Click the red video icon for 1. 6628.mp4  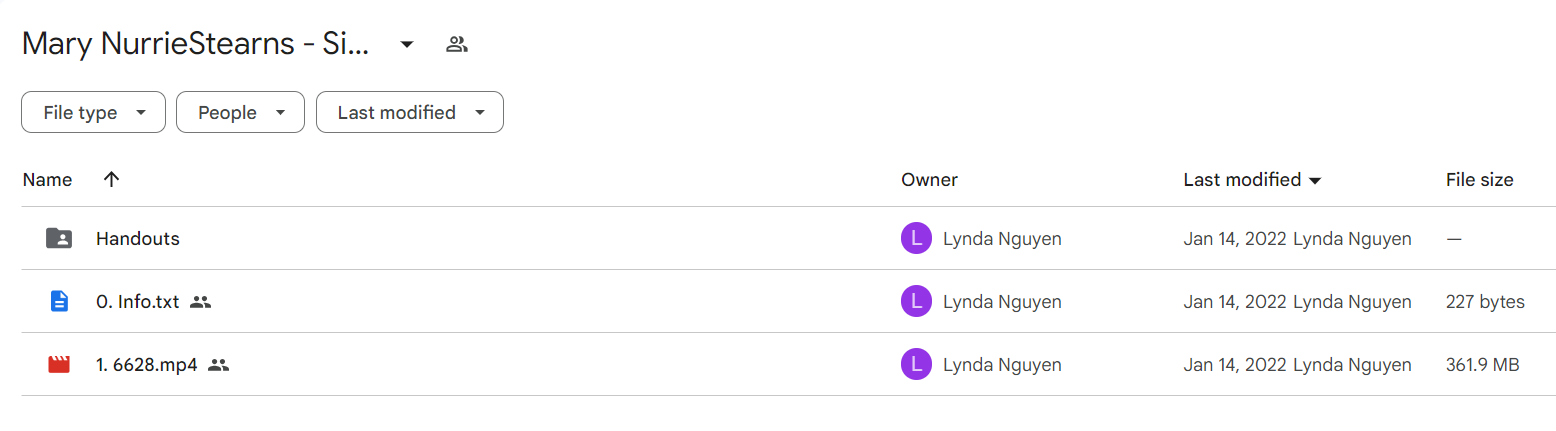pyautogui.click(x=59, y=364)
